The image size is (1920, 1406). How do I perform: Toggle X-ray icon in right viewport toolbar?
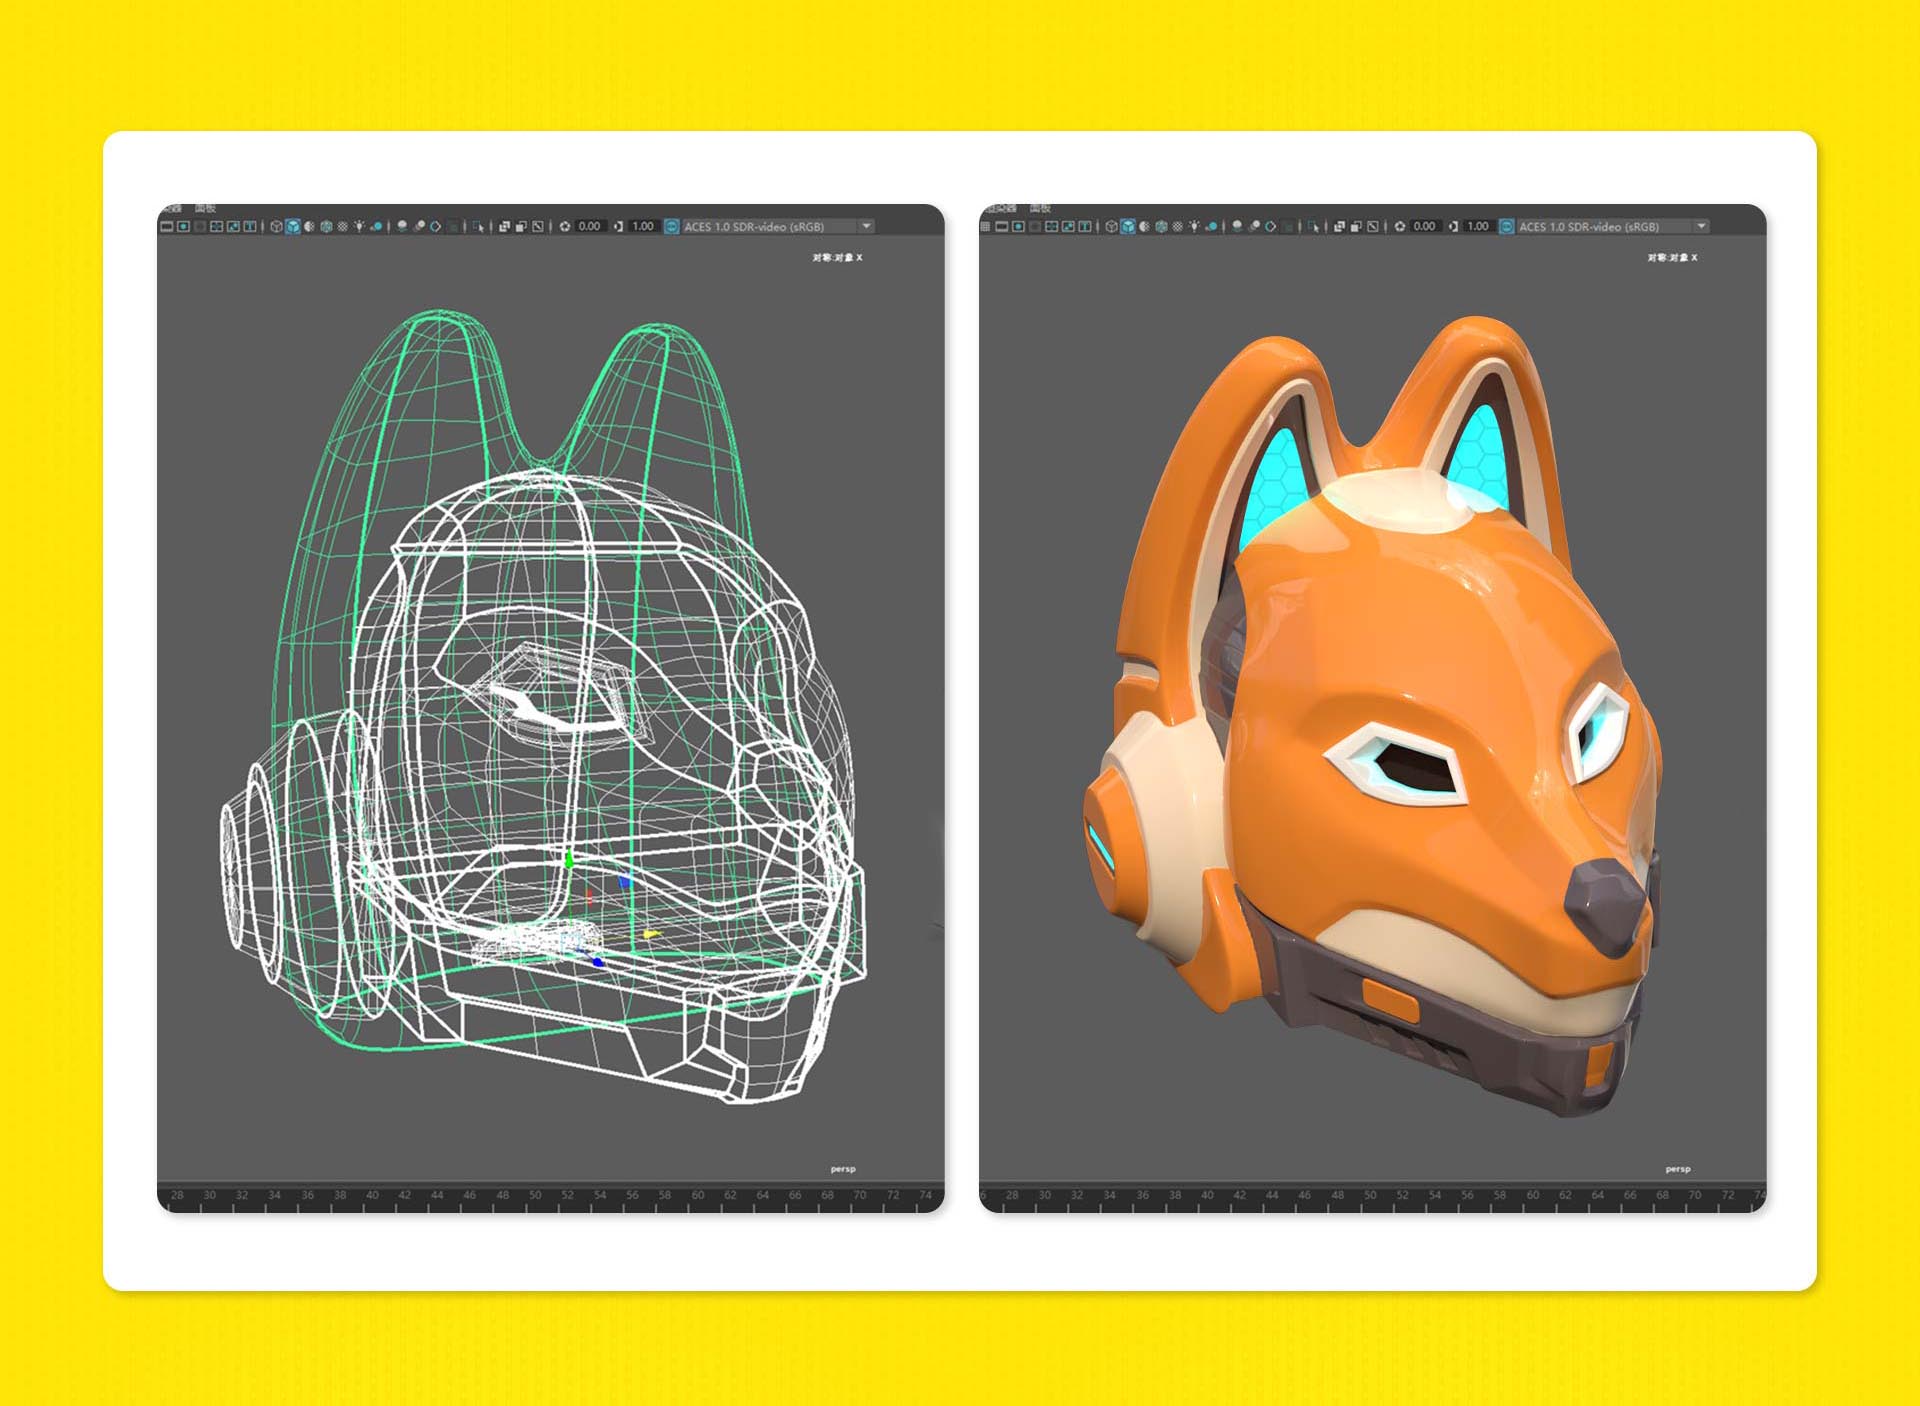pos(1339,226)
